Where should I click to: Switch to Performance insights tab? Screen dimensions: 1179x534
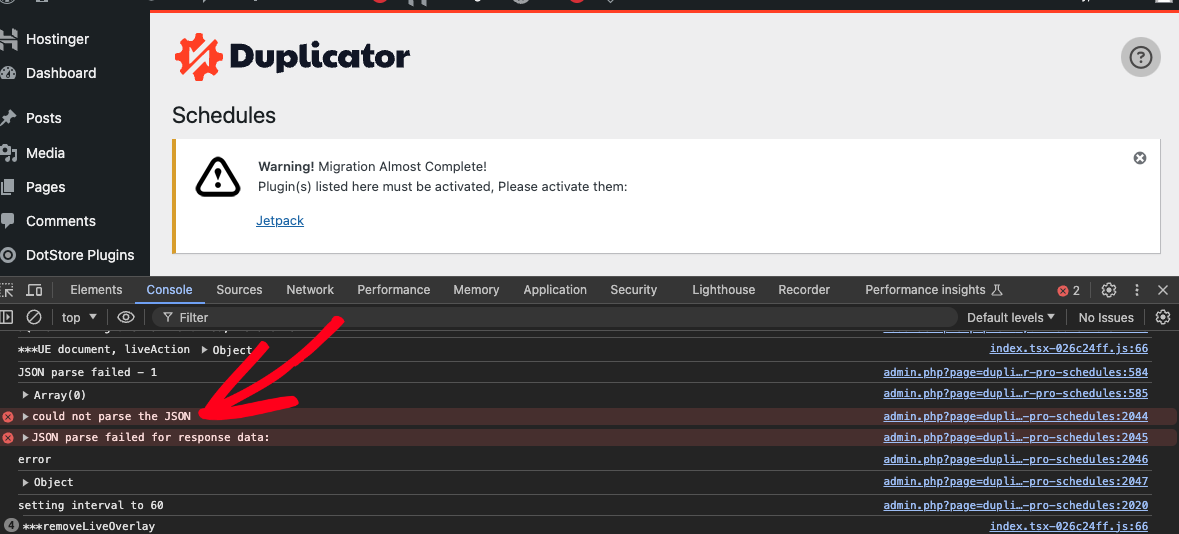click(x=934, y=290)
